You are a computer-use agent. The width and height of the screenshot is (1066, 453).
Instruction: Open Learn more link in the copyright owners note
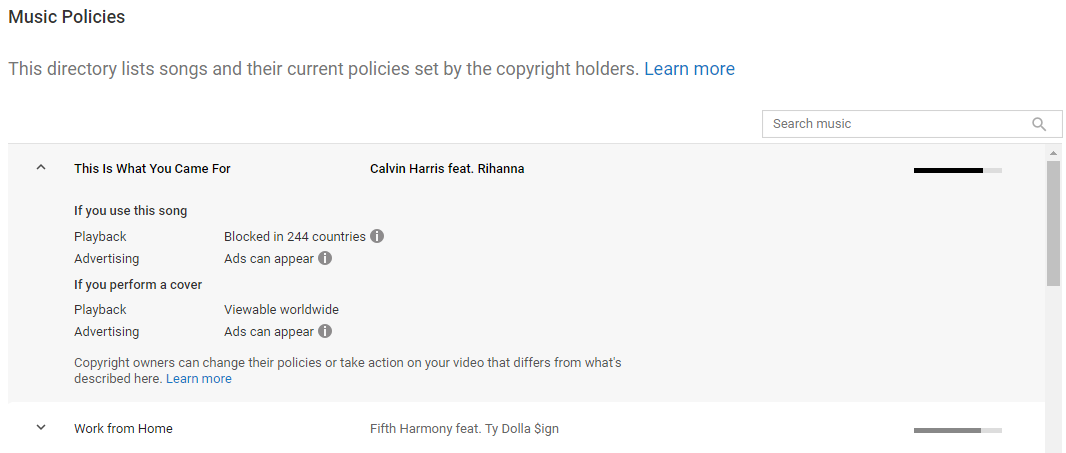(199, 379)
